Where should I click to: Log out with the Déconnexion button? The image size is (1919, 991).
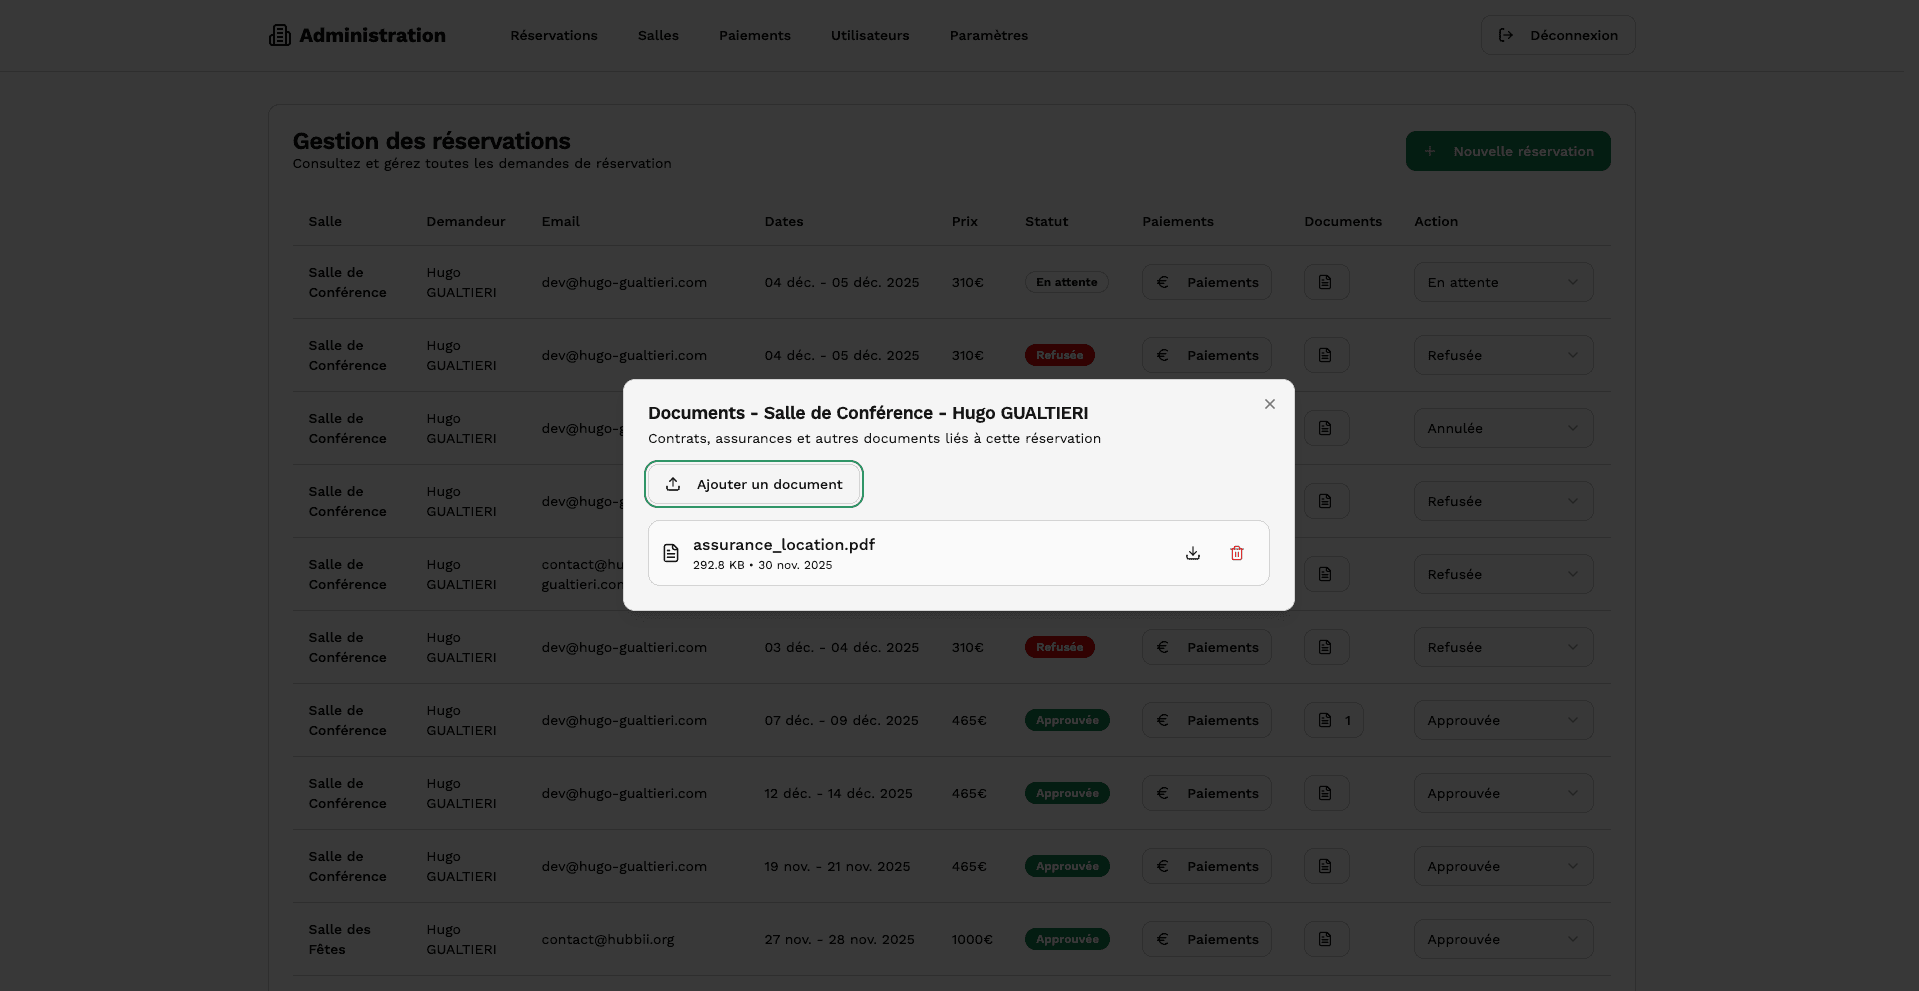[1557, 36]
